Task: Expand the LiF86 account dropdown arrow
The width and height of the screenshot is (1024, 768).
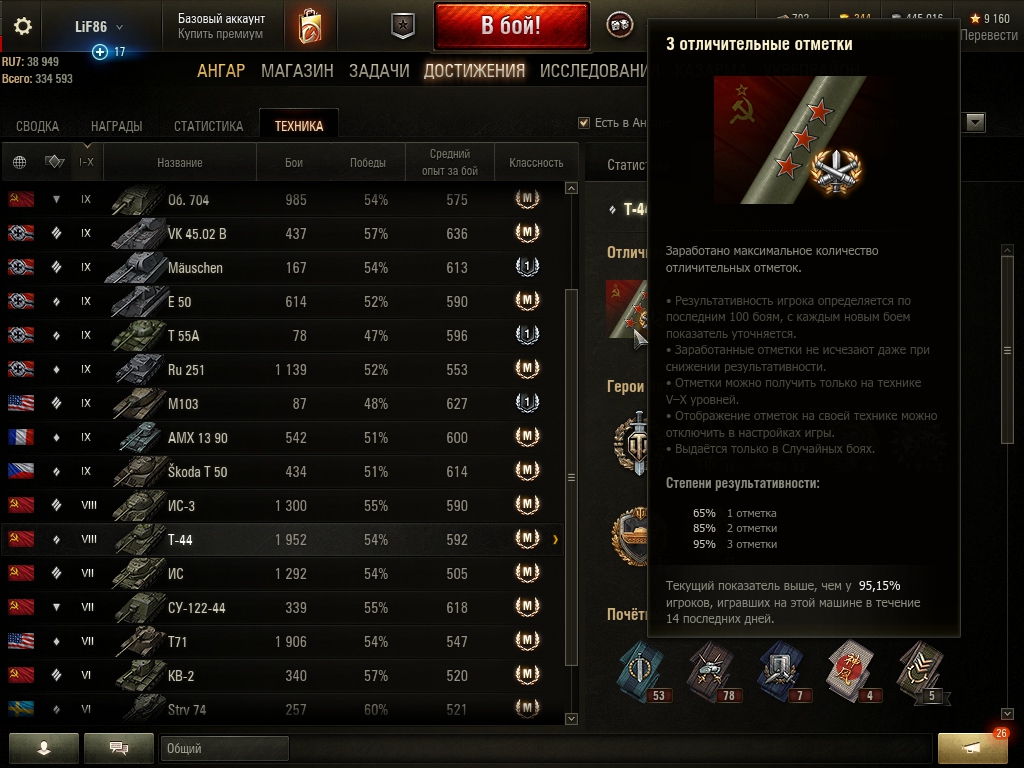Action: coord(119,27)
